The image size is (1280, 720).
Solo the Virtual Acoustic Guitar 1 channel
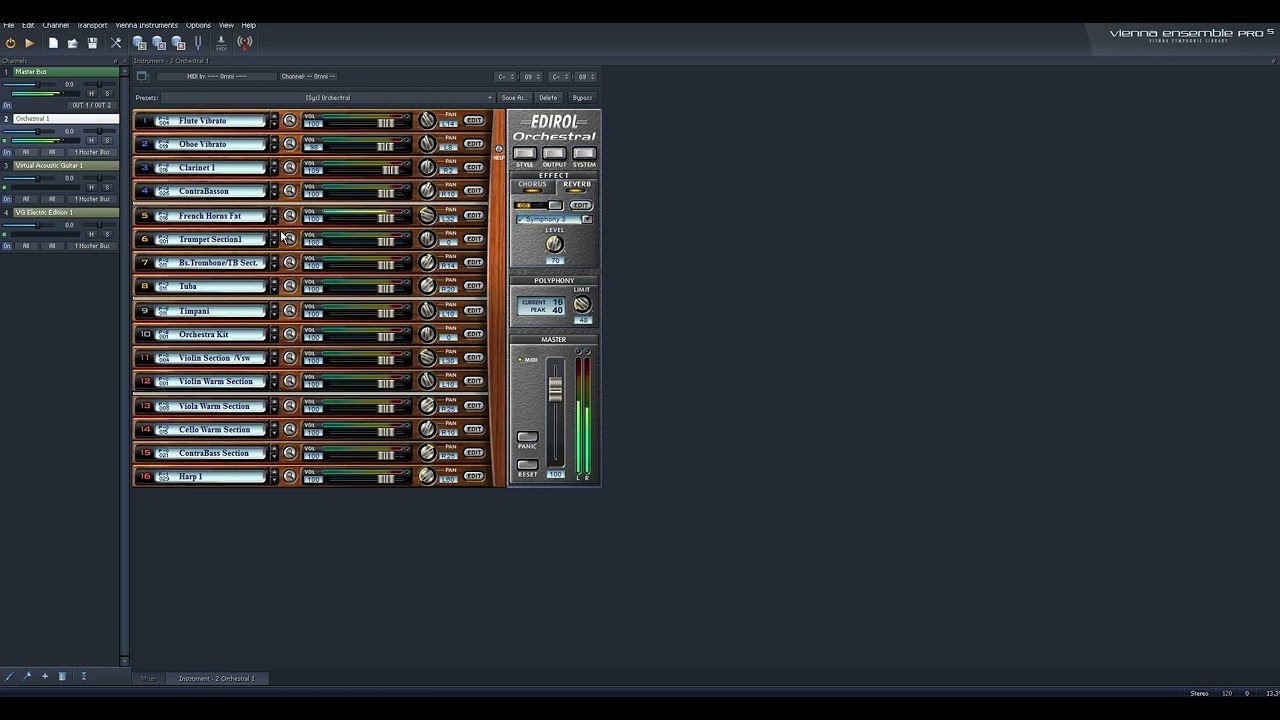(107, 188)
